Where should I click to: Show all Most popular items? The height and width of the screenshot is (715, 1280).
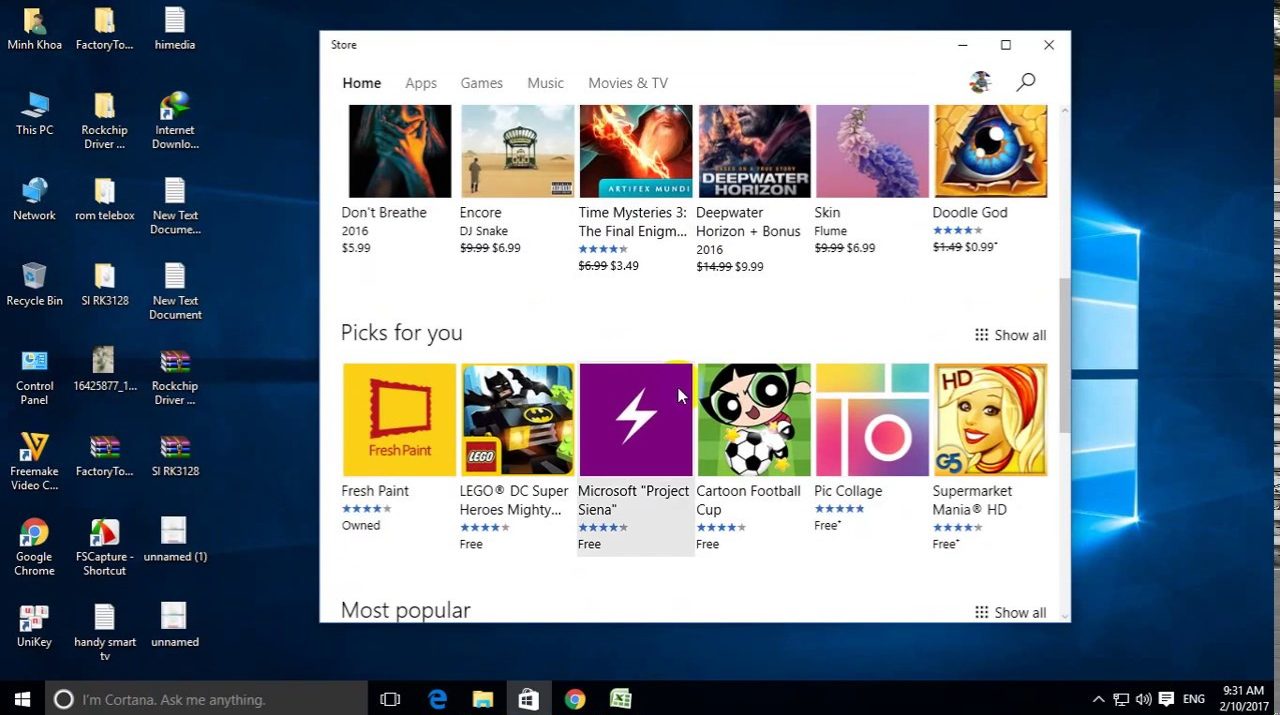tap(1010, 612)
